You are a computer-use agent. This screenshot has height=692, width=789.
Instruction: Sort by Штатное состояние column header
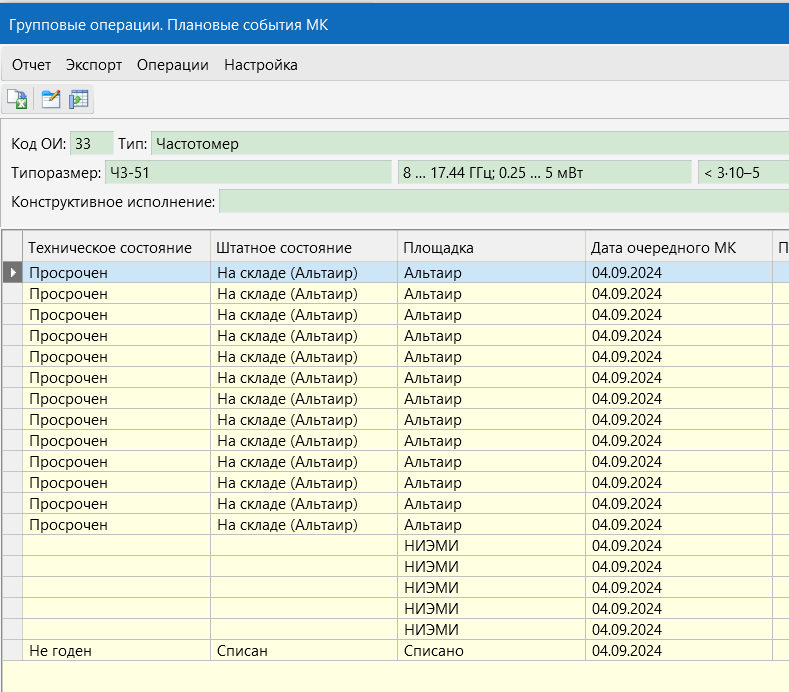coord(303,247)
